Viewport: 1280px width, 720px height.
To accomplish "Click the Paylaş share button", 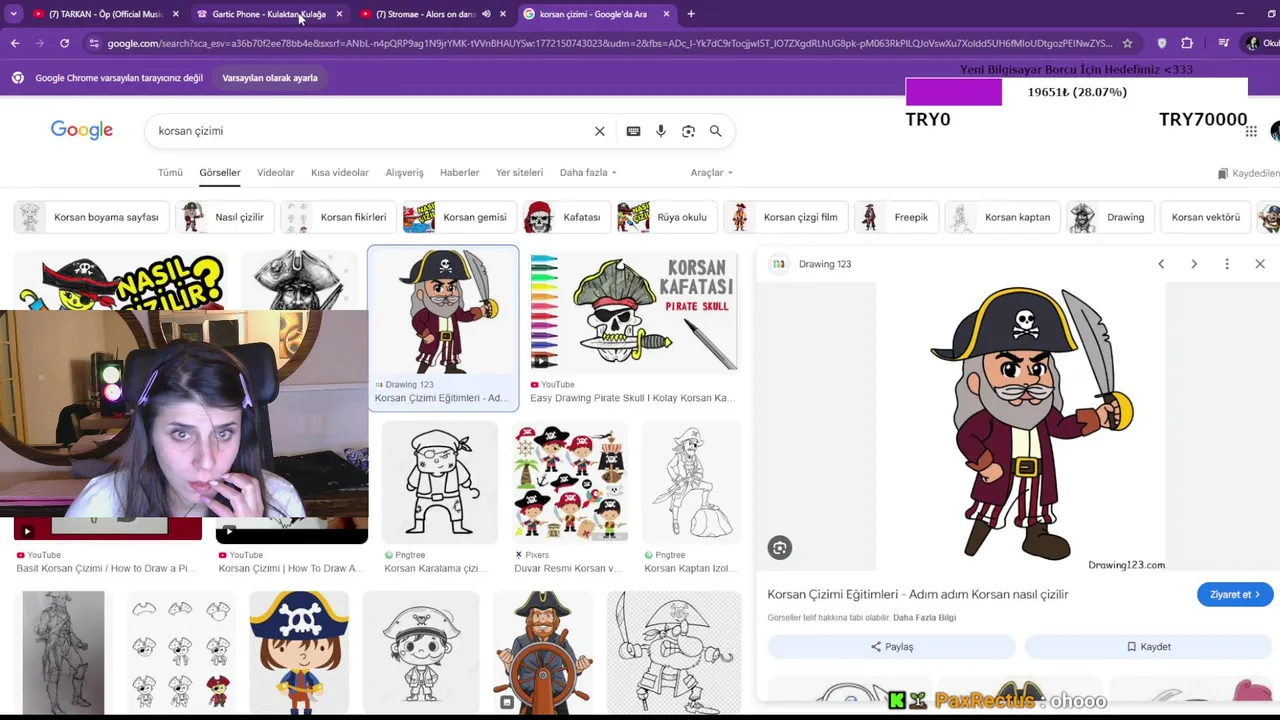I will point(892,647).
